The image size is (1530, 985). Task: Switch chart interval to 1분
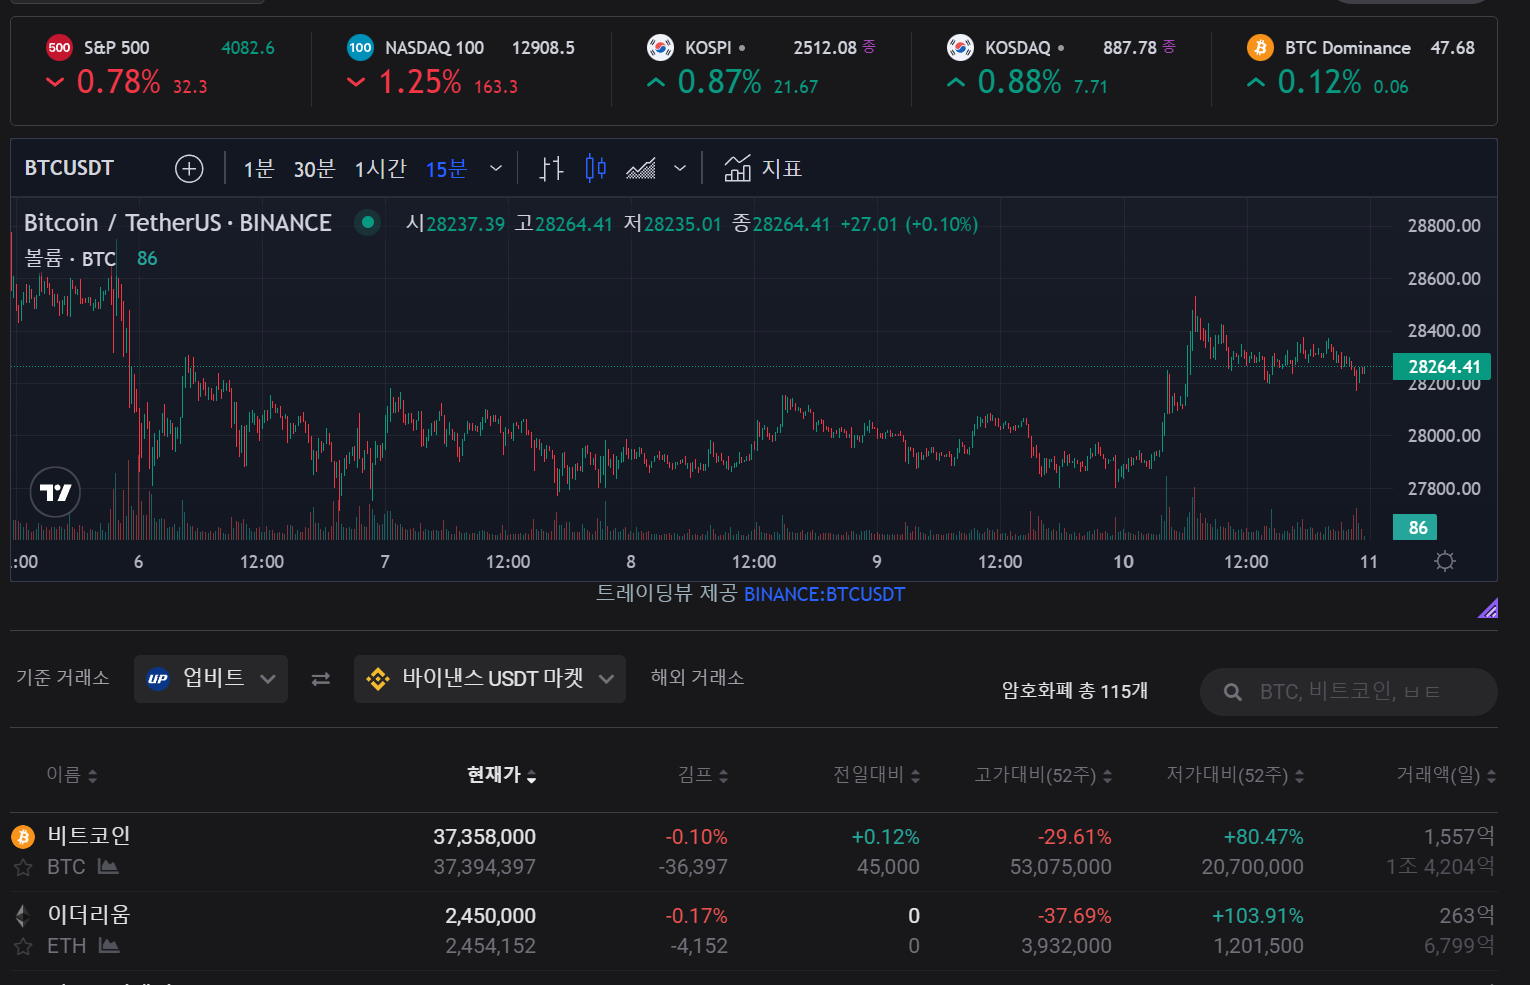pyautogui.click(x=259, y=169)
